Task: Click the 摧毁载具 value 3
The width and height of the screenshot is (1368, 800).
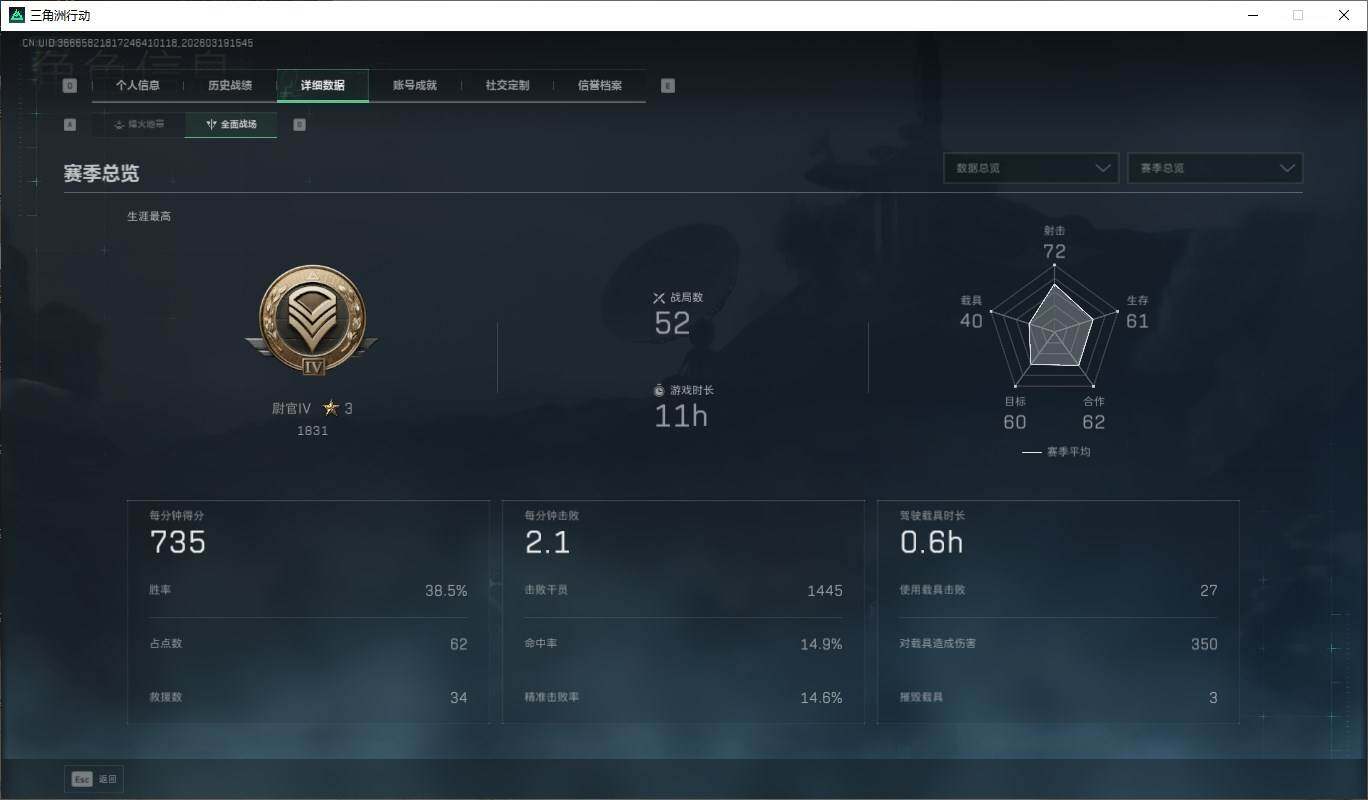Action: [x=1214, y=698]
